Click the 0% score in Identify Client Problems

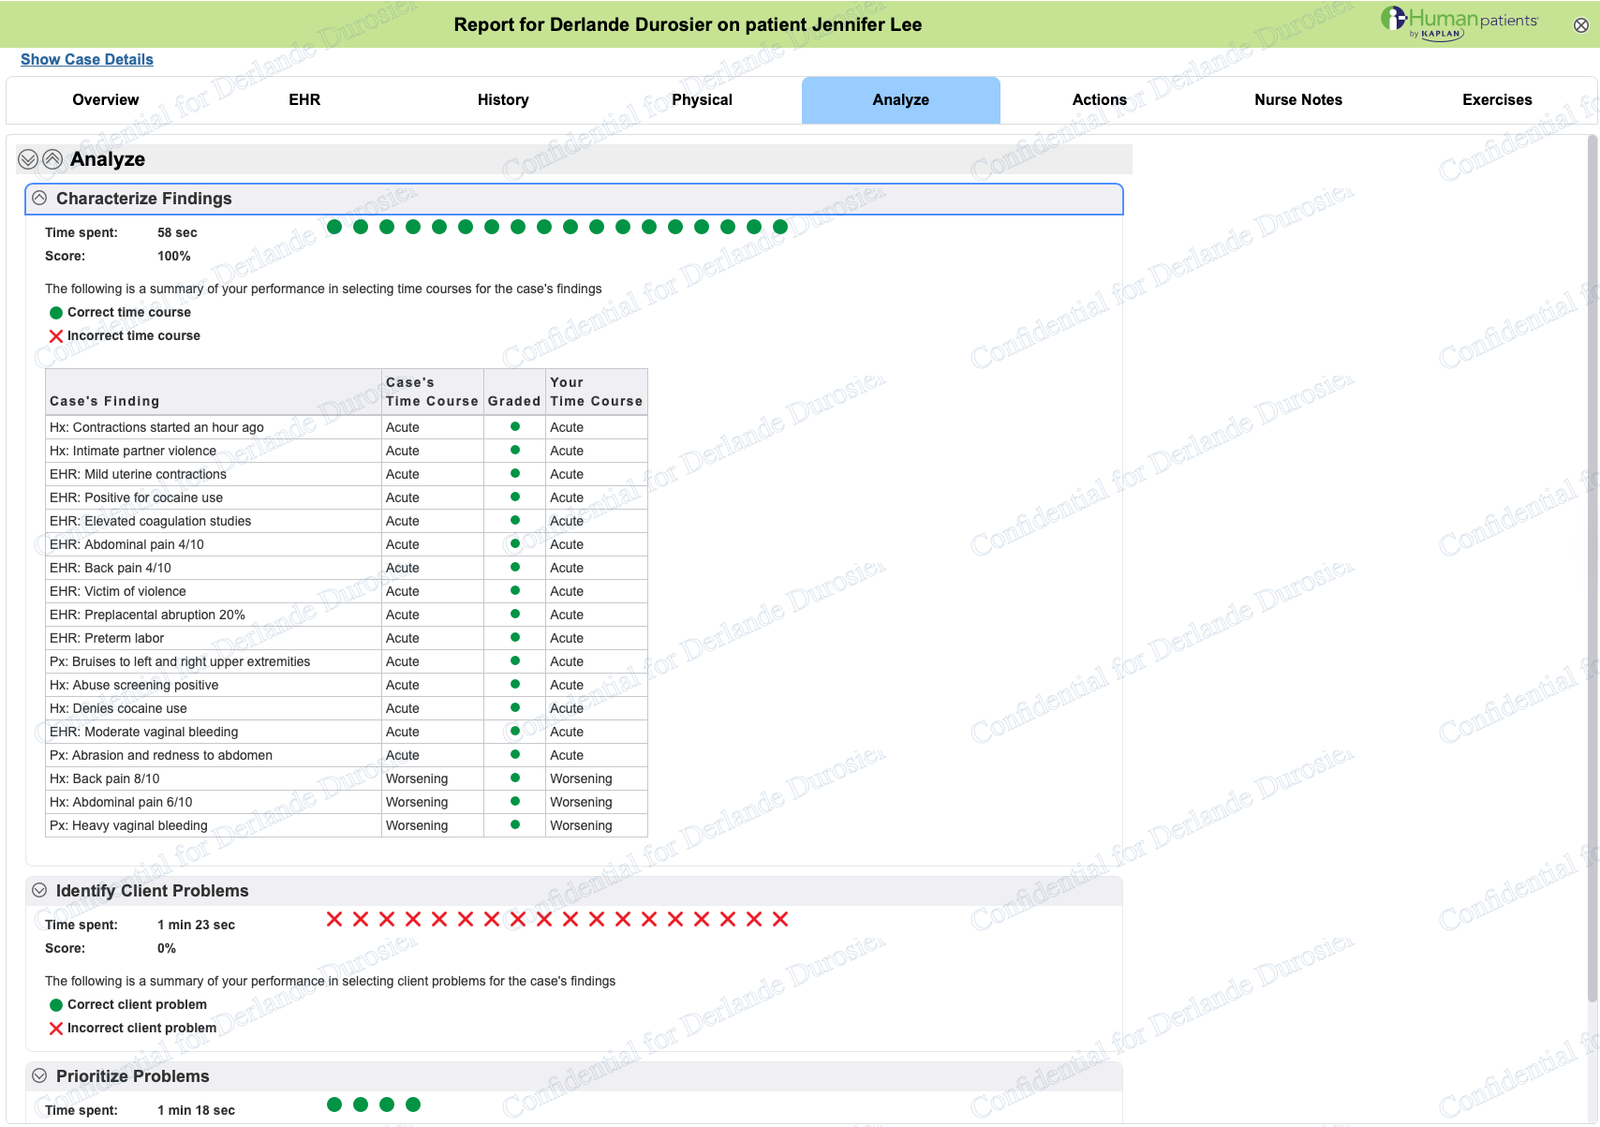tap(167, 948)
